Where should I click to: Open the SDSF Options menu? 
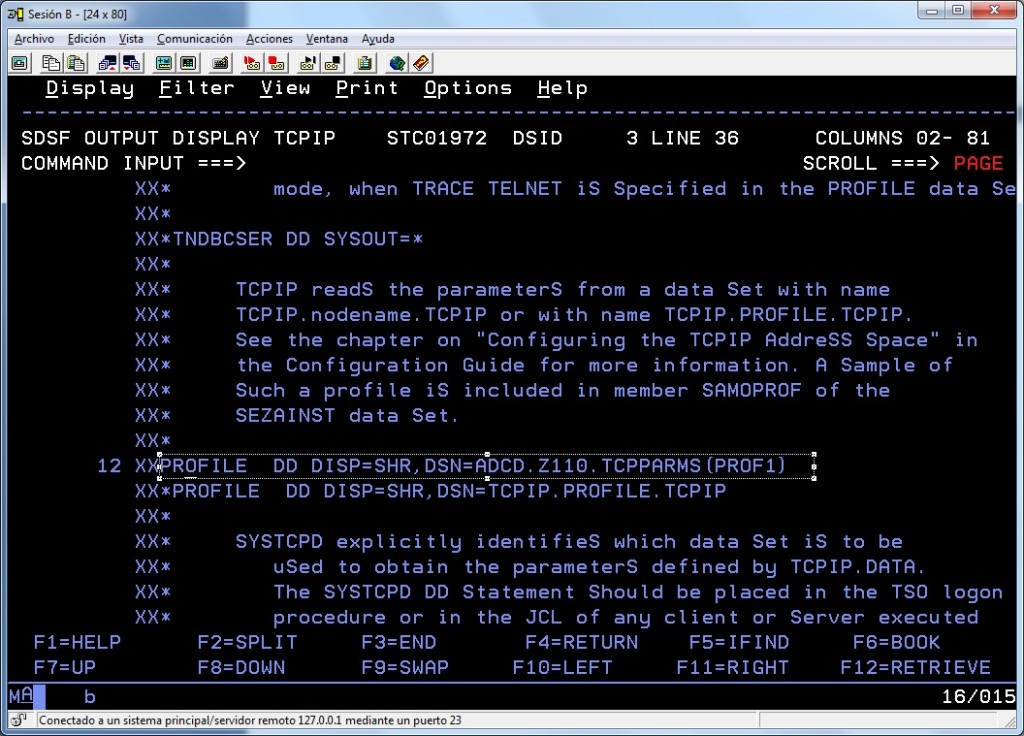[x=468, y=88]
